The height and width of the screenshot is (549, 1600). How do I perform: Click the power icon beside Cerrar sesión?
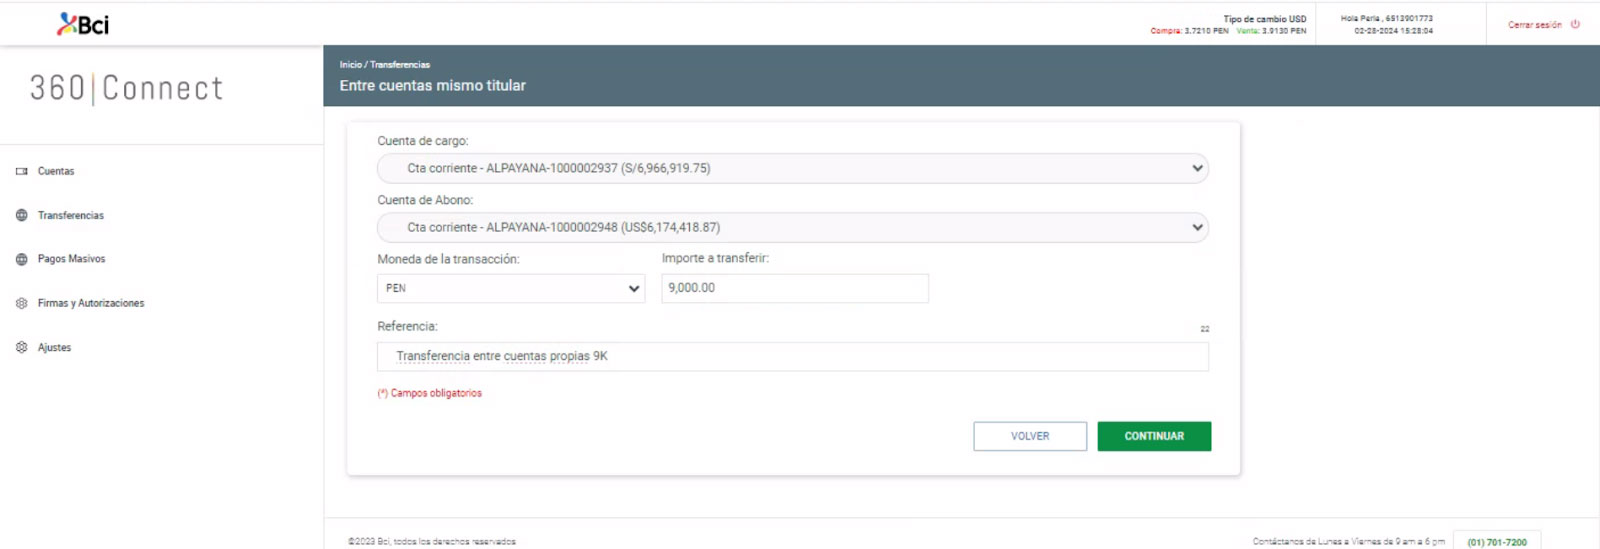click(1575, 24)
